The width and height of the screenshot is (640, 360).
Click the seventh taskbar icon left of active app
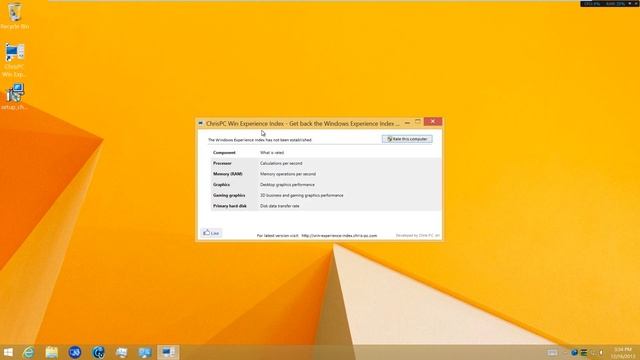[145, 352]
